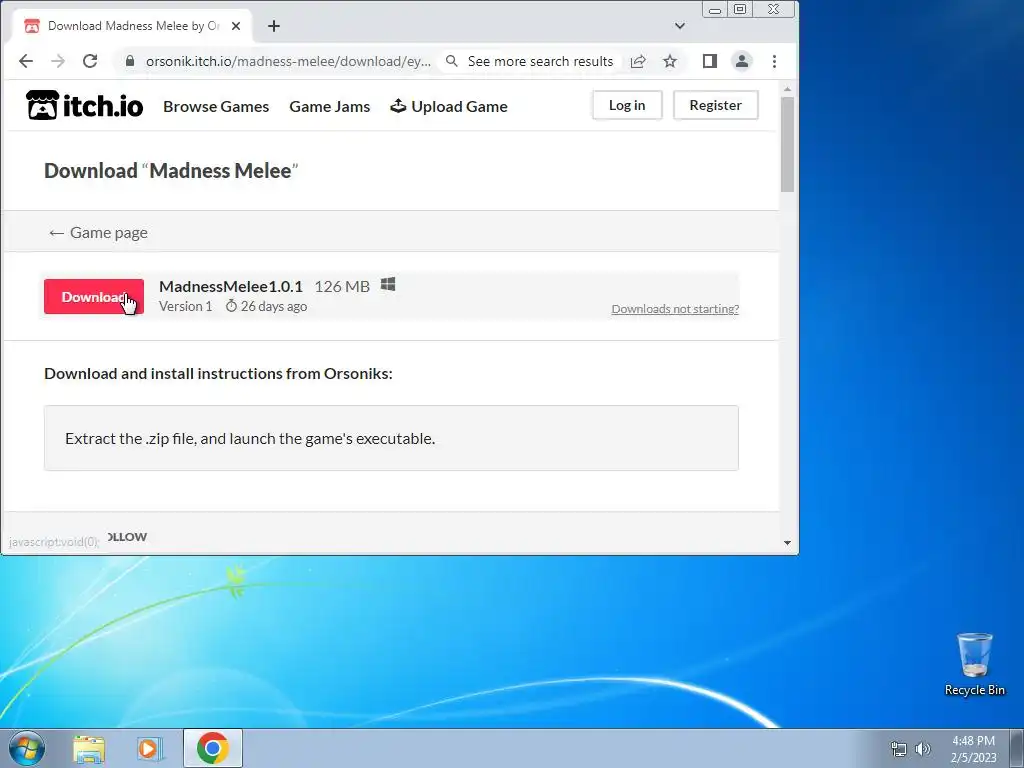The image size is (1024, 768).
Task: Select the Download Madness Melee browser tab
Action: tap(131, 26)
